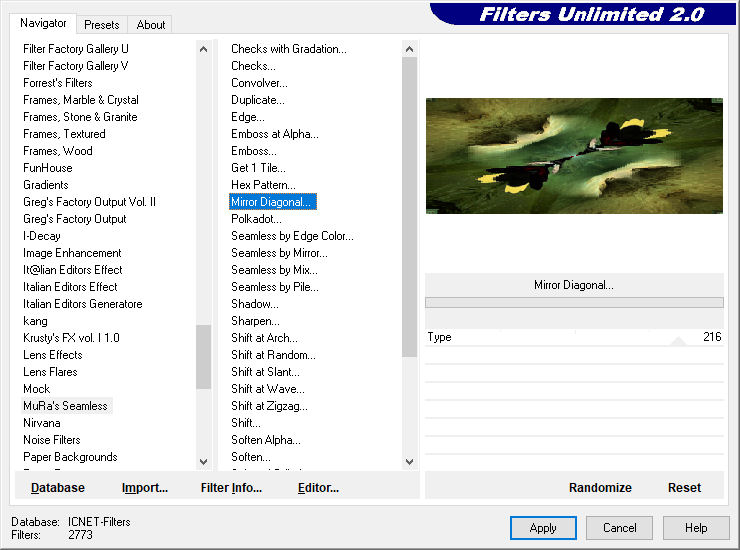Viewport: 740px width, 550px height.
Task: Select Frames, Marble & Crystal
Action: [x=81, y=100]
